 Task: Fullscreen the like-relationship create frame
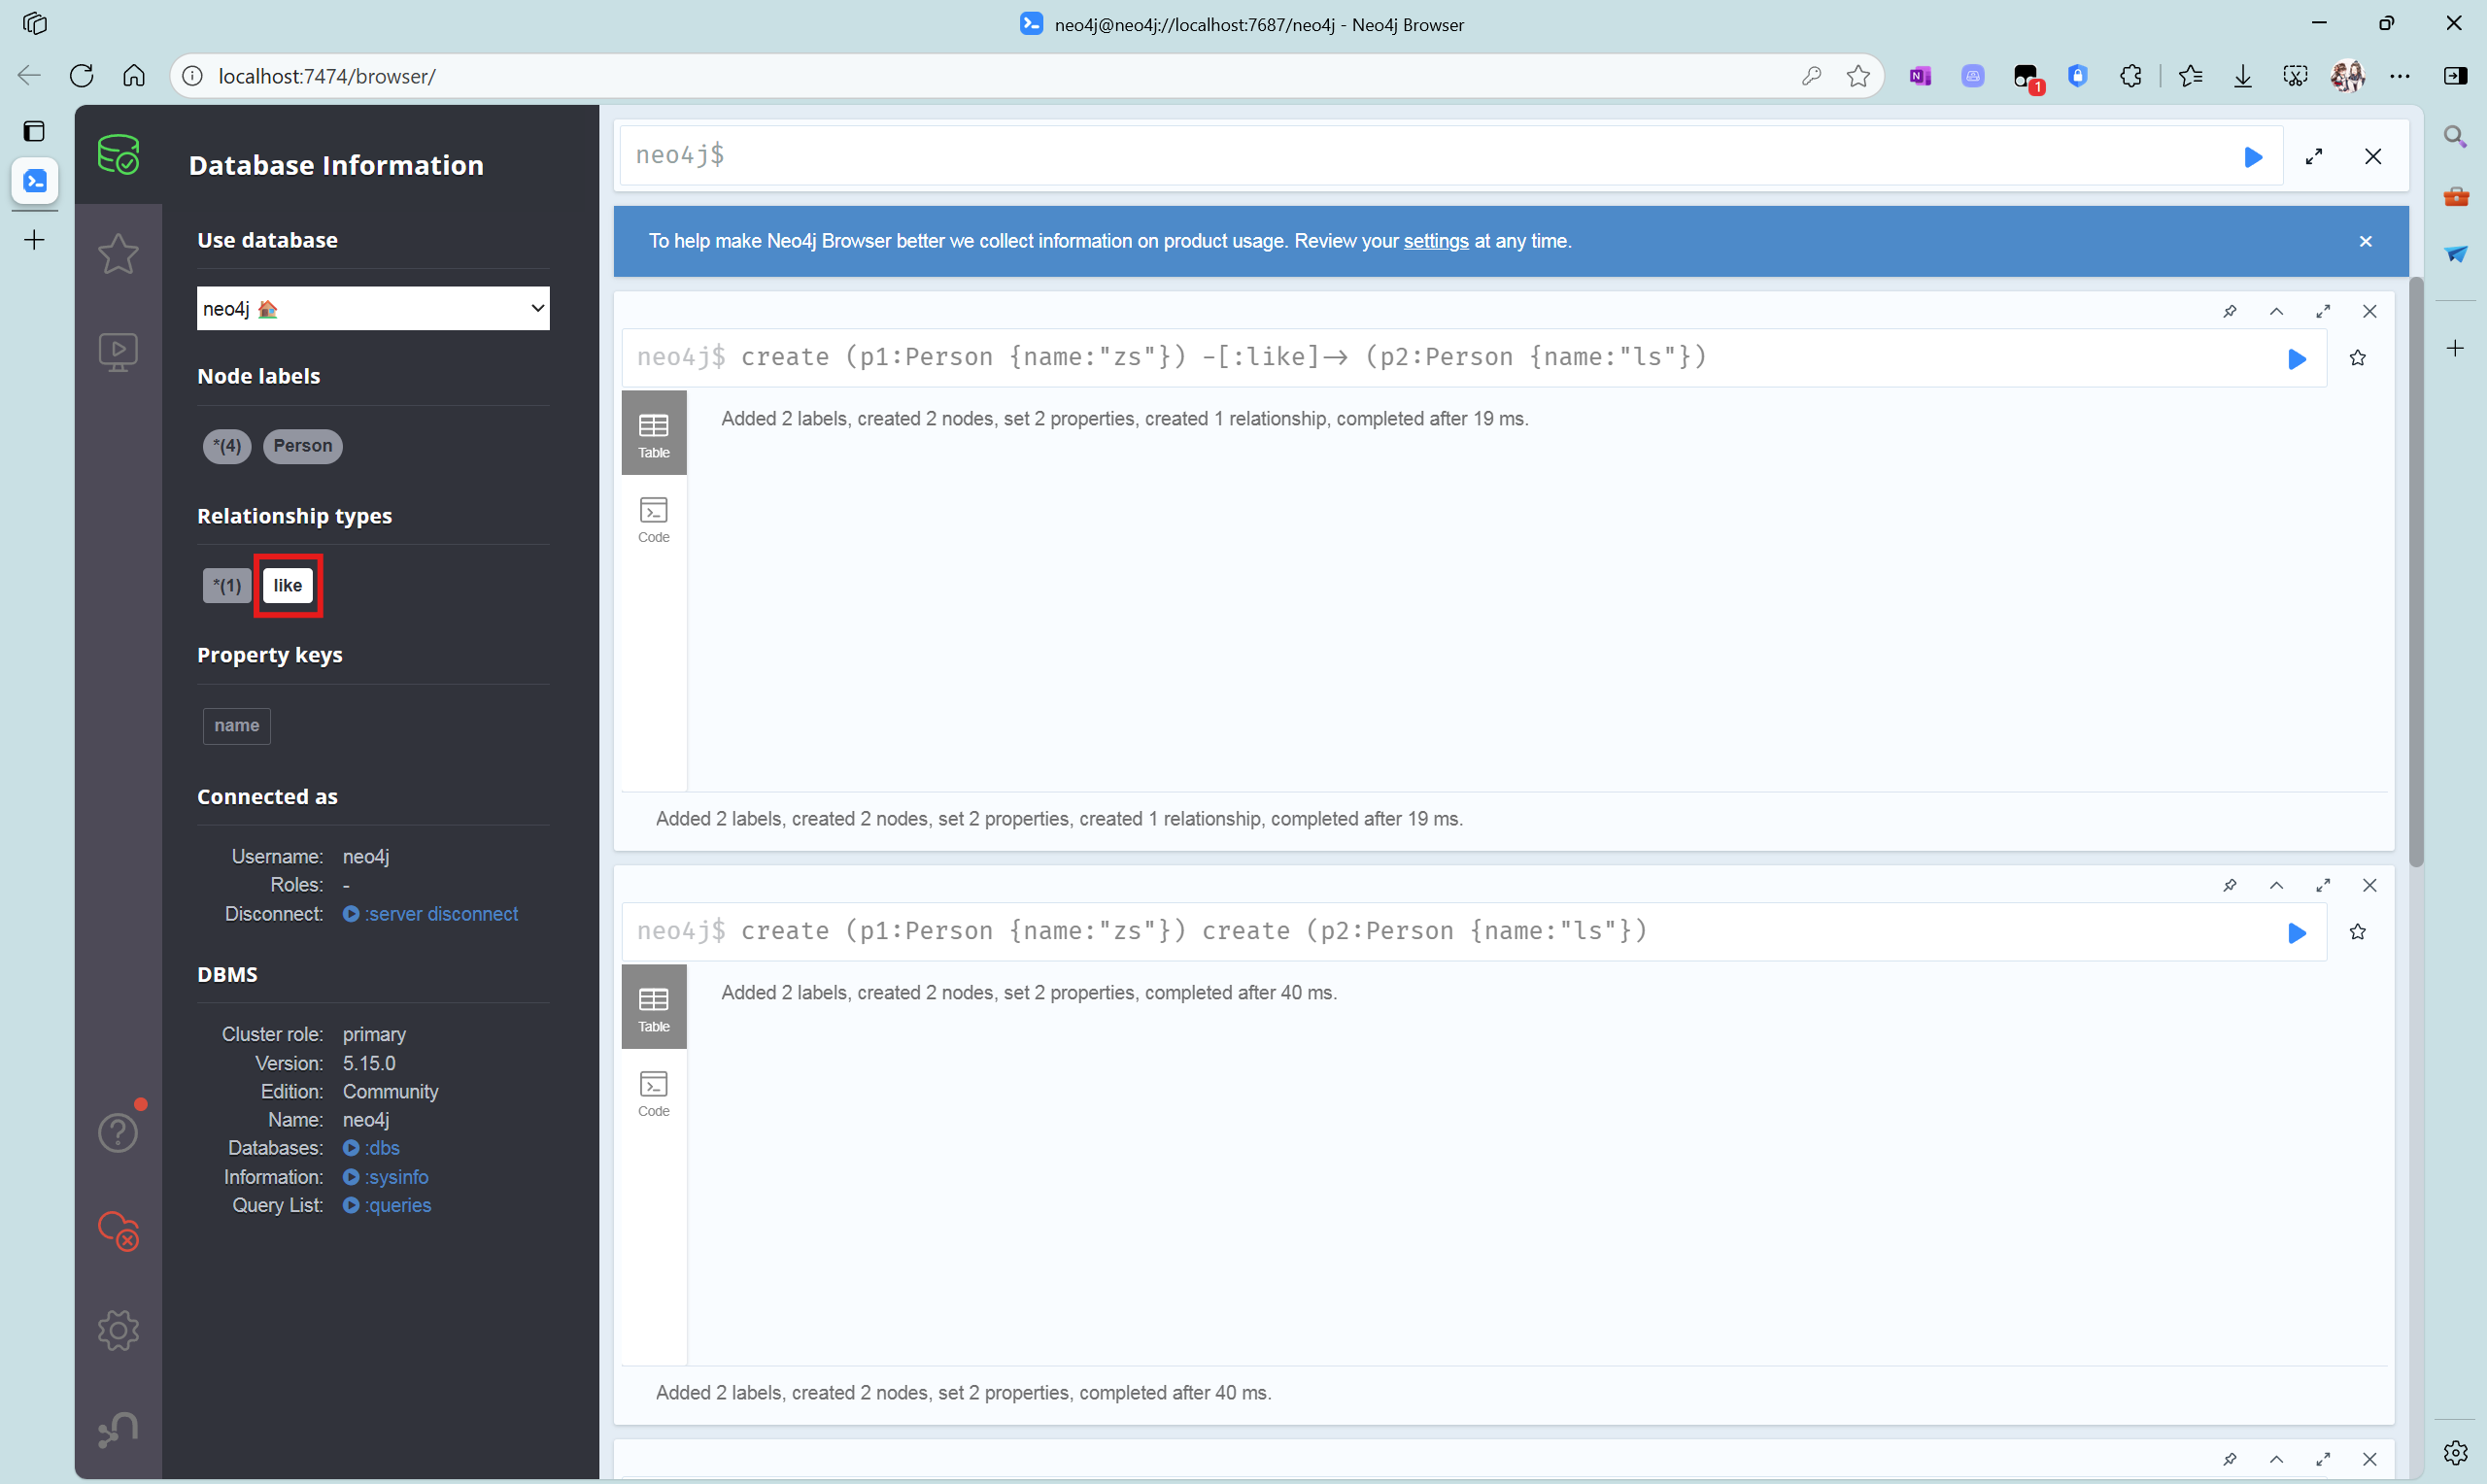coord(2323,311)
